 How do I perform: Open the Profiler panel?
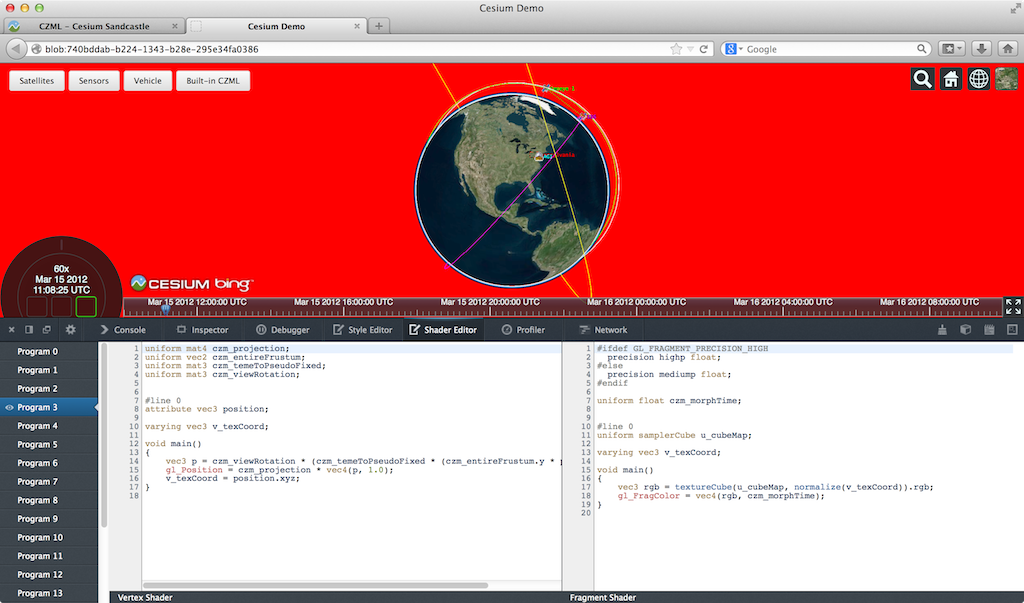[523, 330]
